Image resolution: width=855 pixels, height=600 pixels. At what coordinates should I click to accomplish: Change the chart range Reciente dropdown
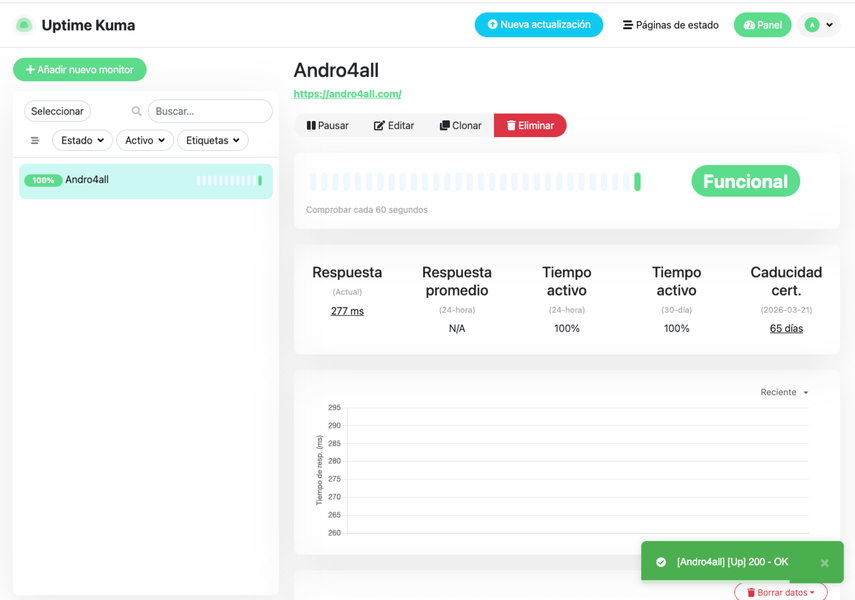coord(784,393)
